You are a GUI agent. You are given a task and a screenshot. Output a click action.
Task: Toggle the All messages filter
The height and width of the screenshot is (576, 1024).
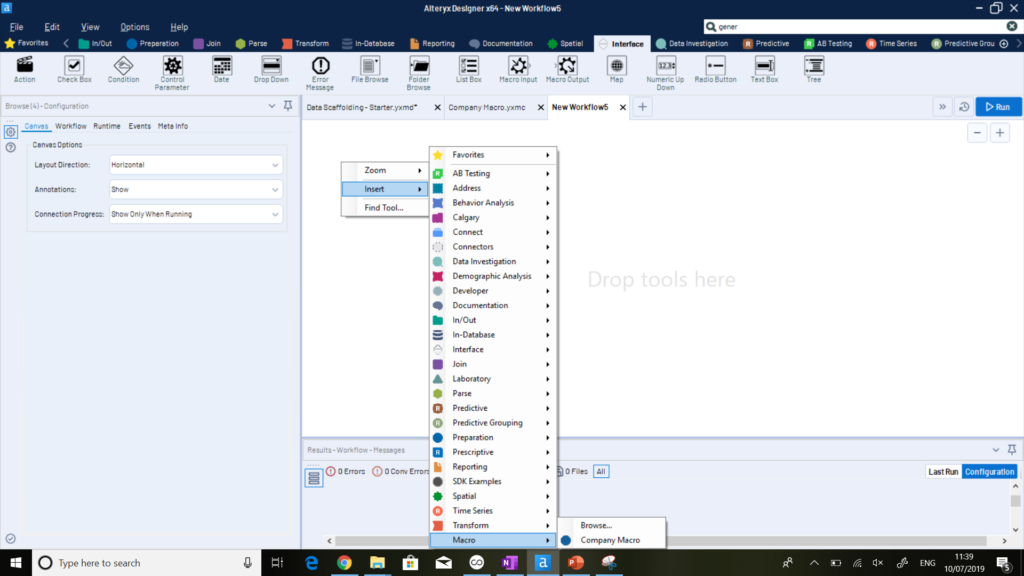coord(601,471)
